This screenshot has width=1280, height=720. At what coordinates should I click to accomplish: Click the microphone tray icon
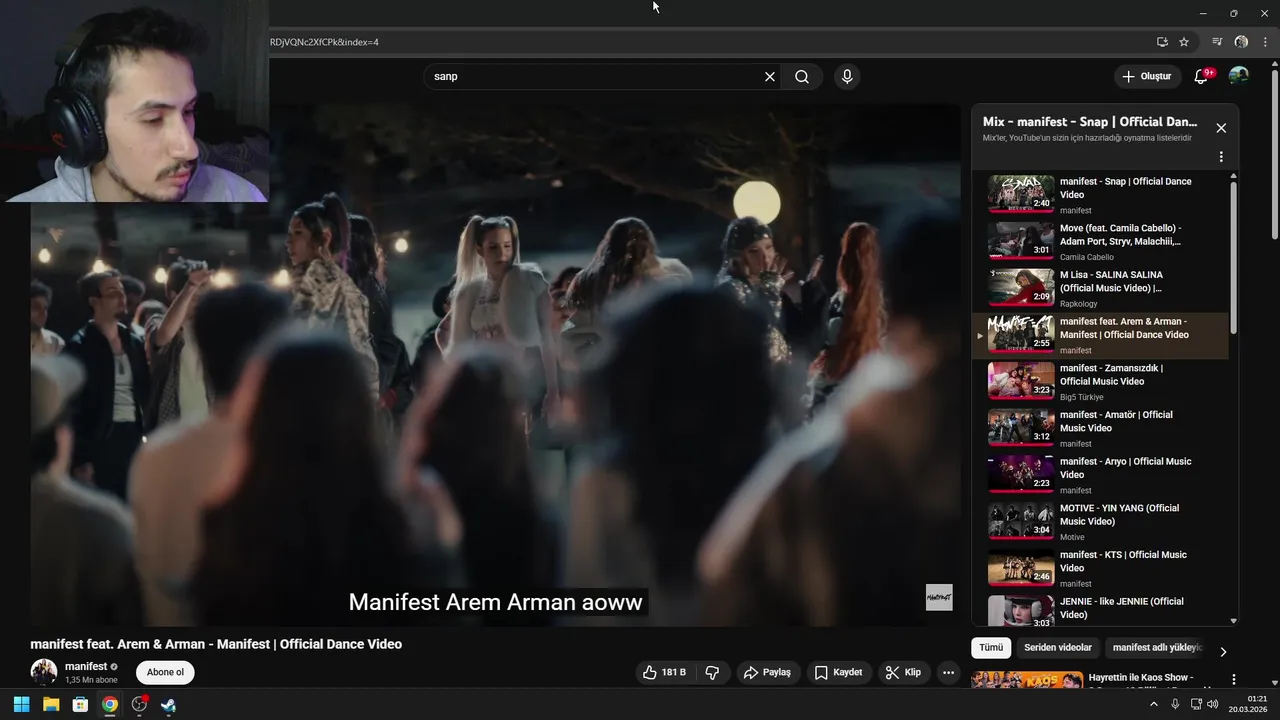1175,704
